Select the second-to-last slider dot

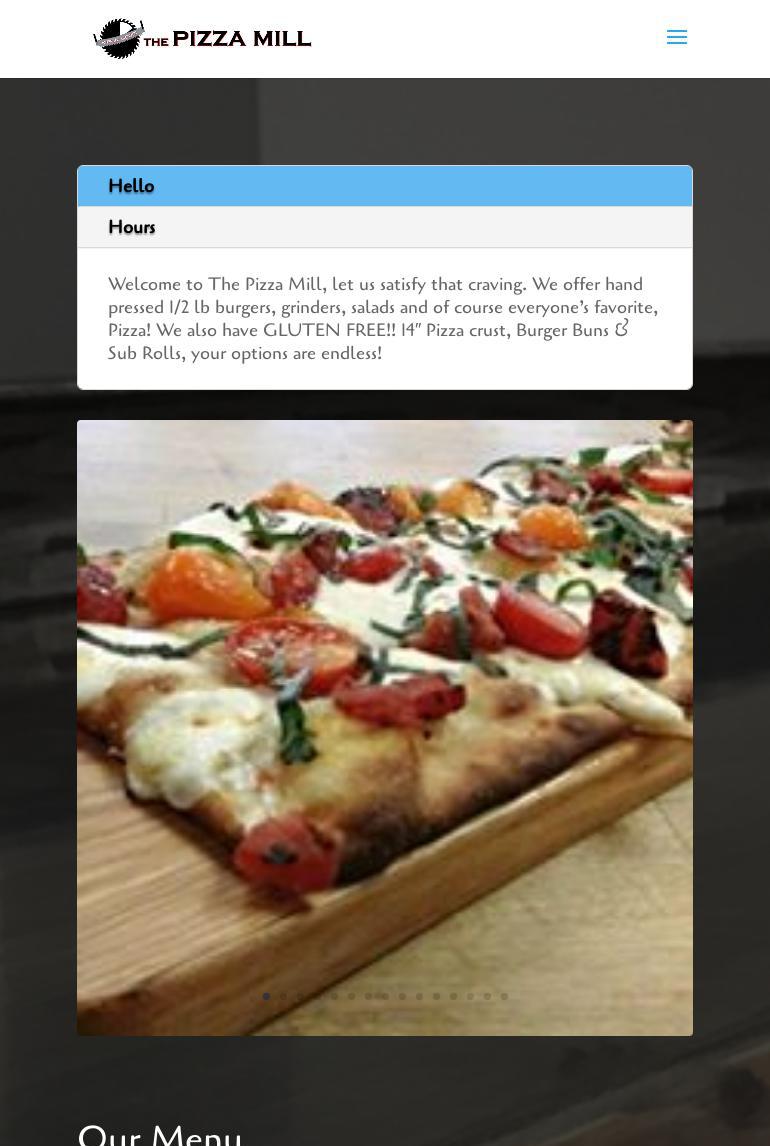coord(487,995)
